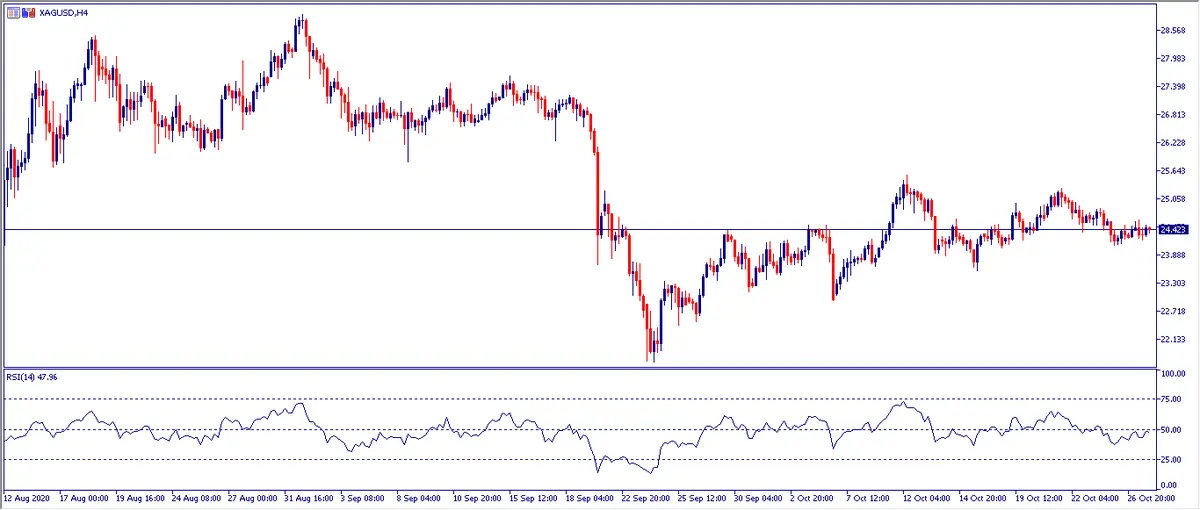Click the 3 Sep 08:00 time label
Image resolution: width=1200 pixels, height=510 pixels.
tap(362, 497)
